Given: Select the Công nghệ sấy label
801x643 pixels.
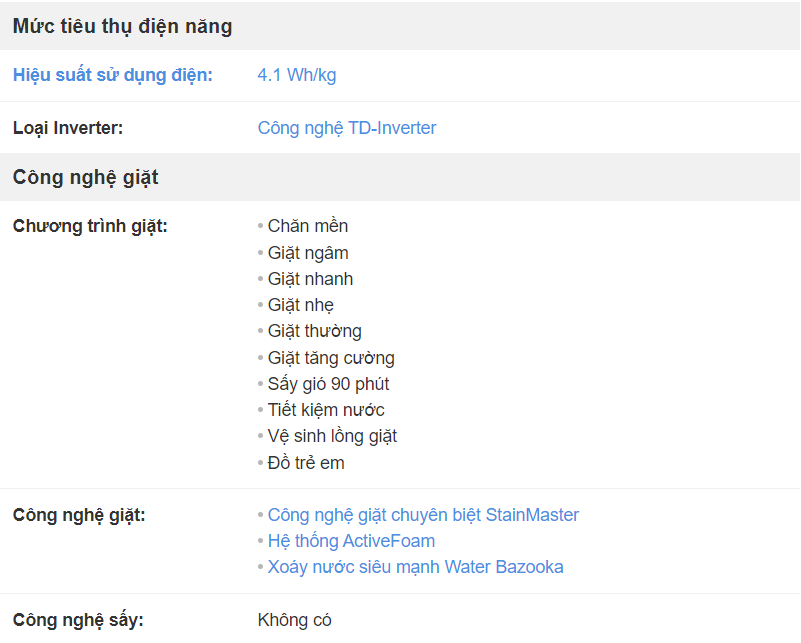Looking at the screenshot, I should click(x=78, y=620).
